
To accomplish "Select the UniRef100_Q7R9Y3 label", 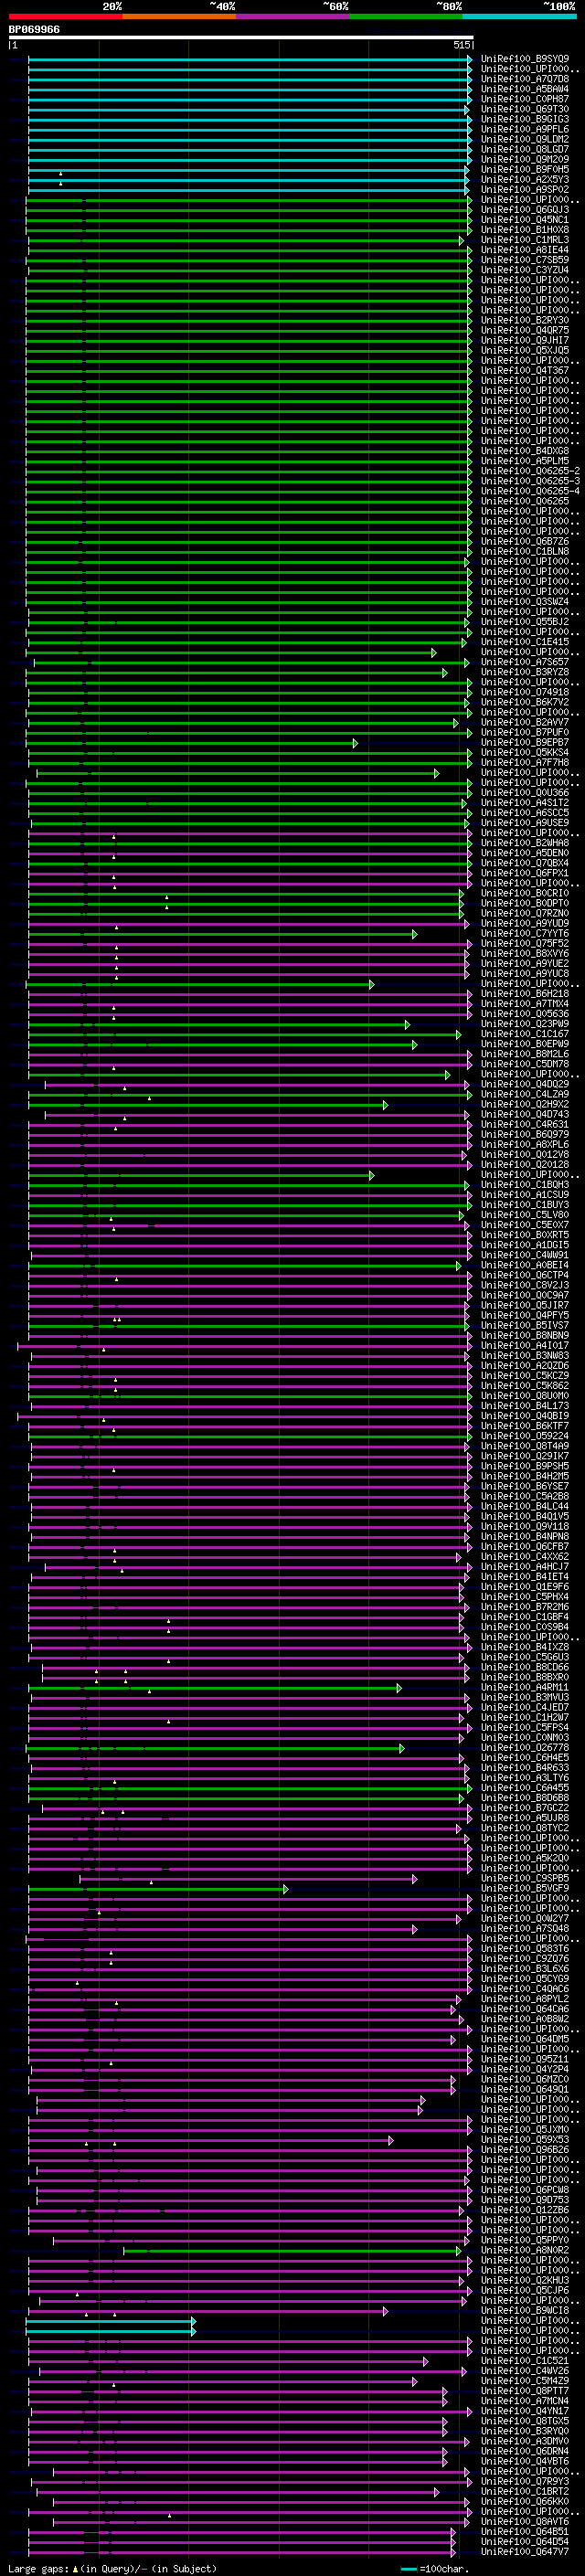I will [x=525, y=2481].
